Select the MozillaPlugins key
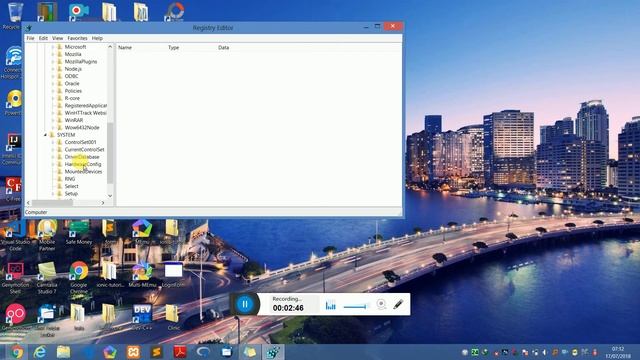 click(x=81, y=62)
